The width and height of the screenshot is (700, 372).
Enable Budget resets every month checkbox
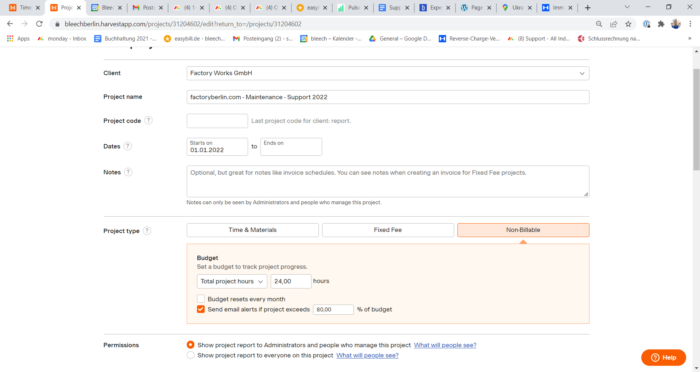[x=201, y=299]
